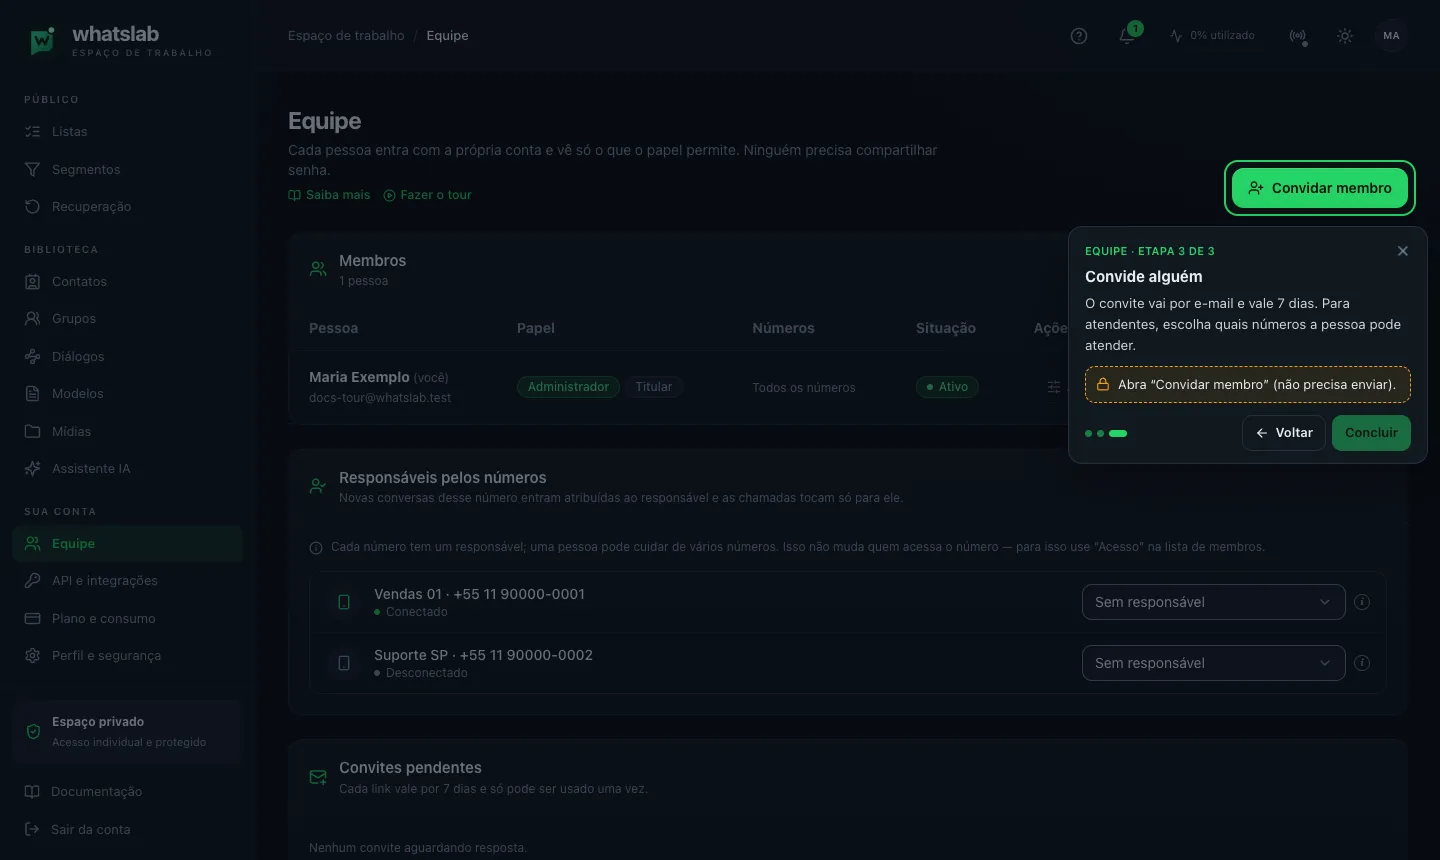Image resolution: width=1440 pixels, height=860 pixels.
Task: Click the Administrador role badge
Action: coord(568,387)
